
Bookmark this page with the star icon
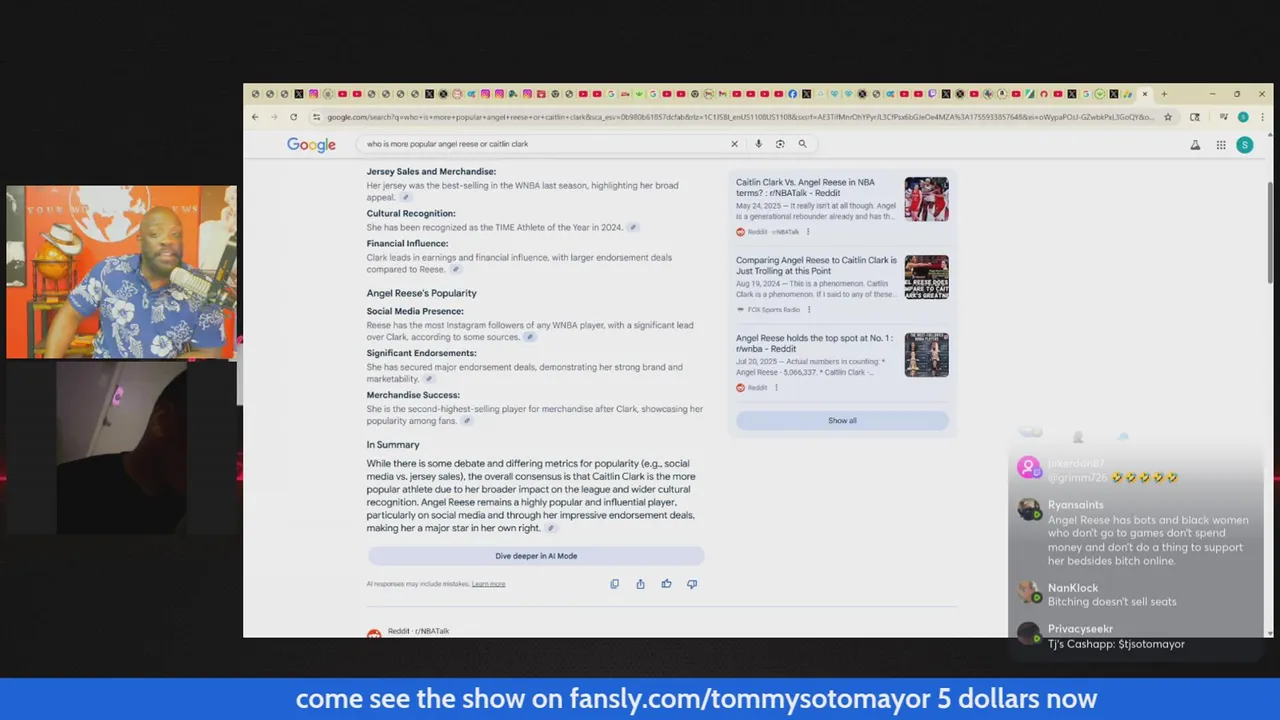point(1167,117)
